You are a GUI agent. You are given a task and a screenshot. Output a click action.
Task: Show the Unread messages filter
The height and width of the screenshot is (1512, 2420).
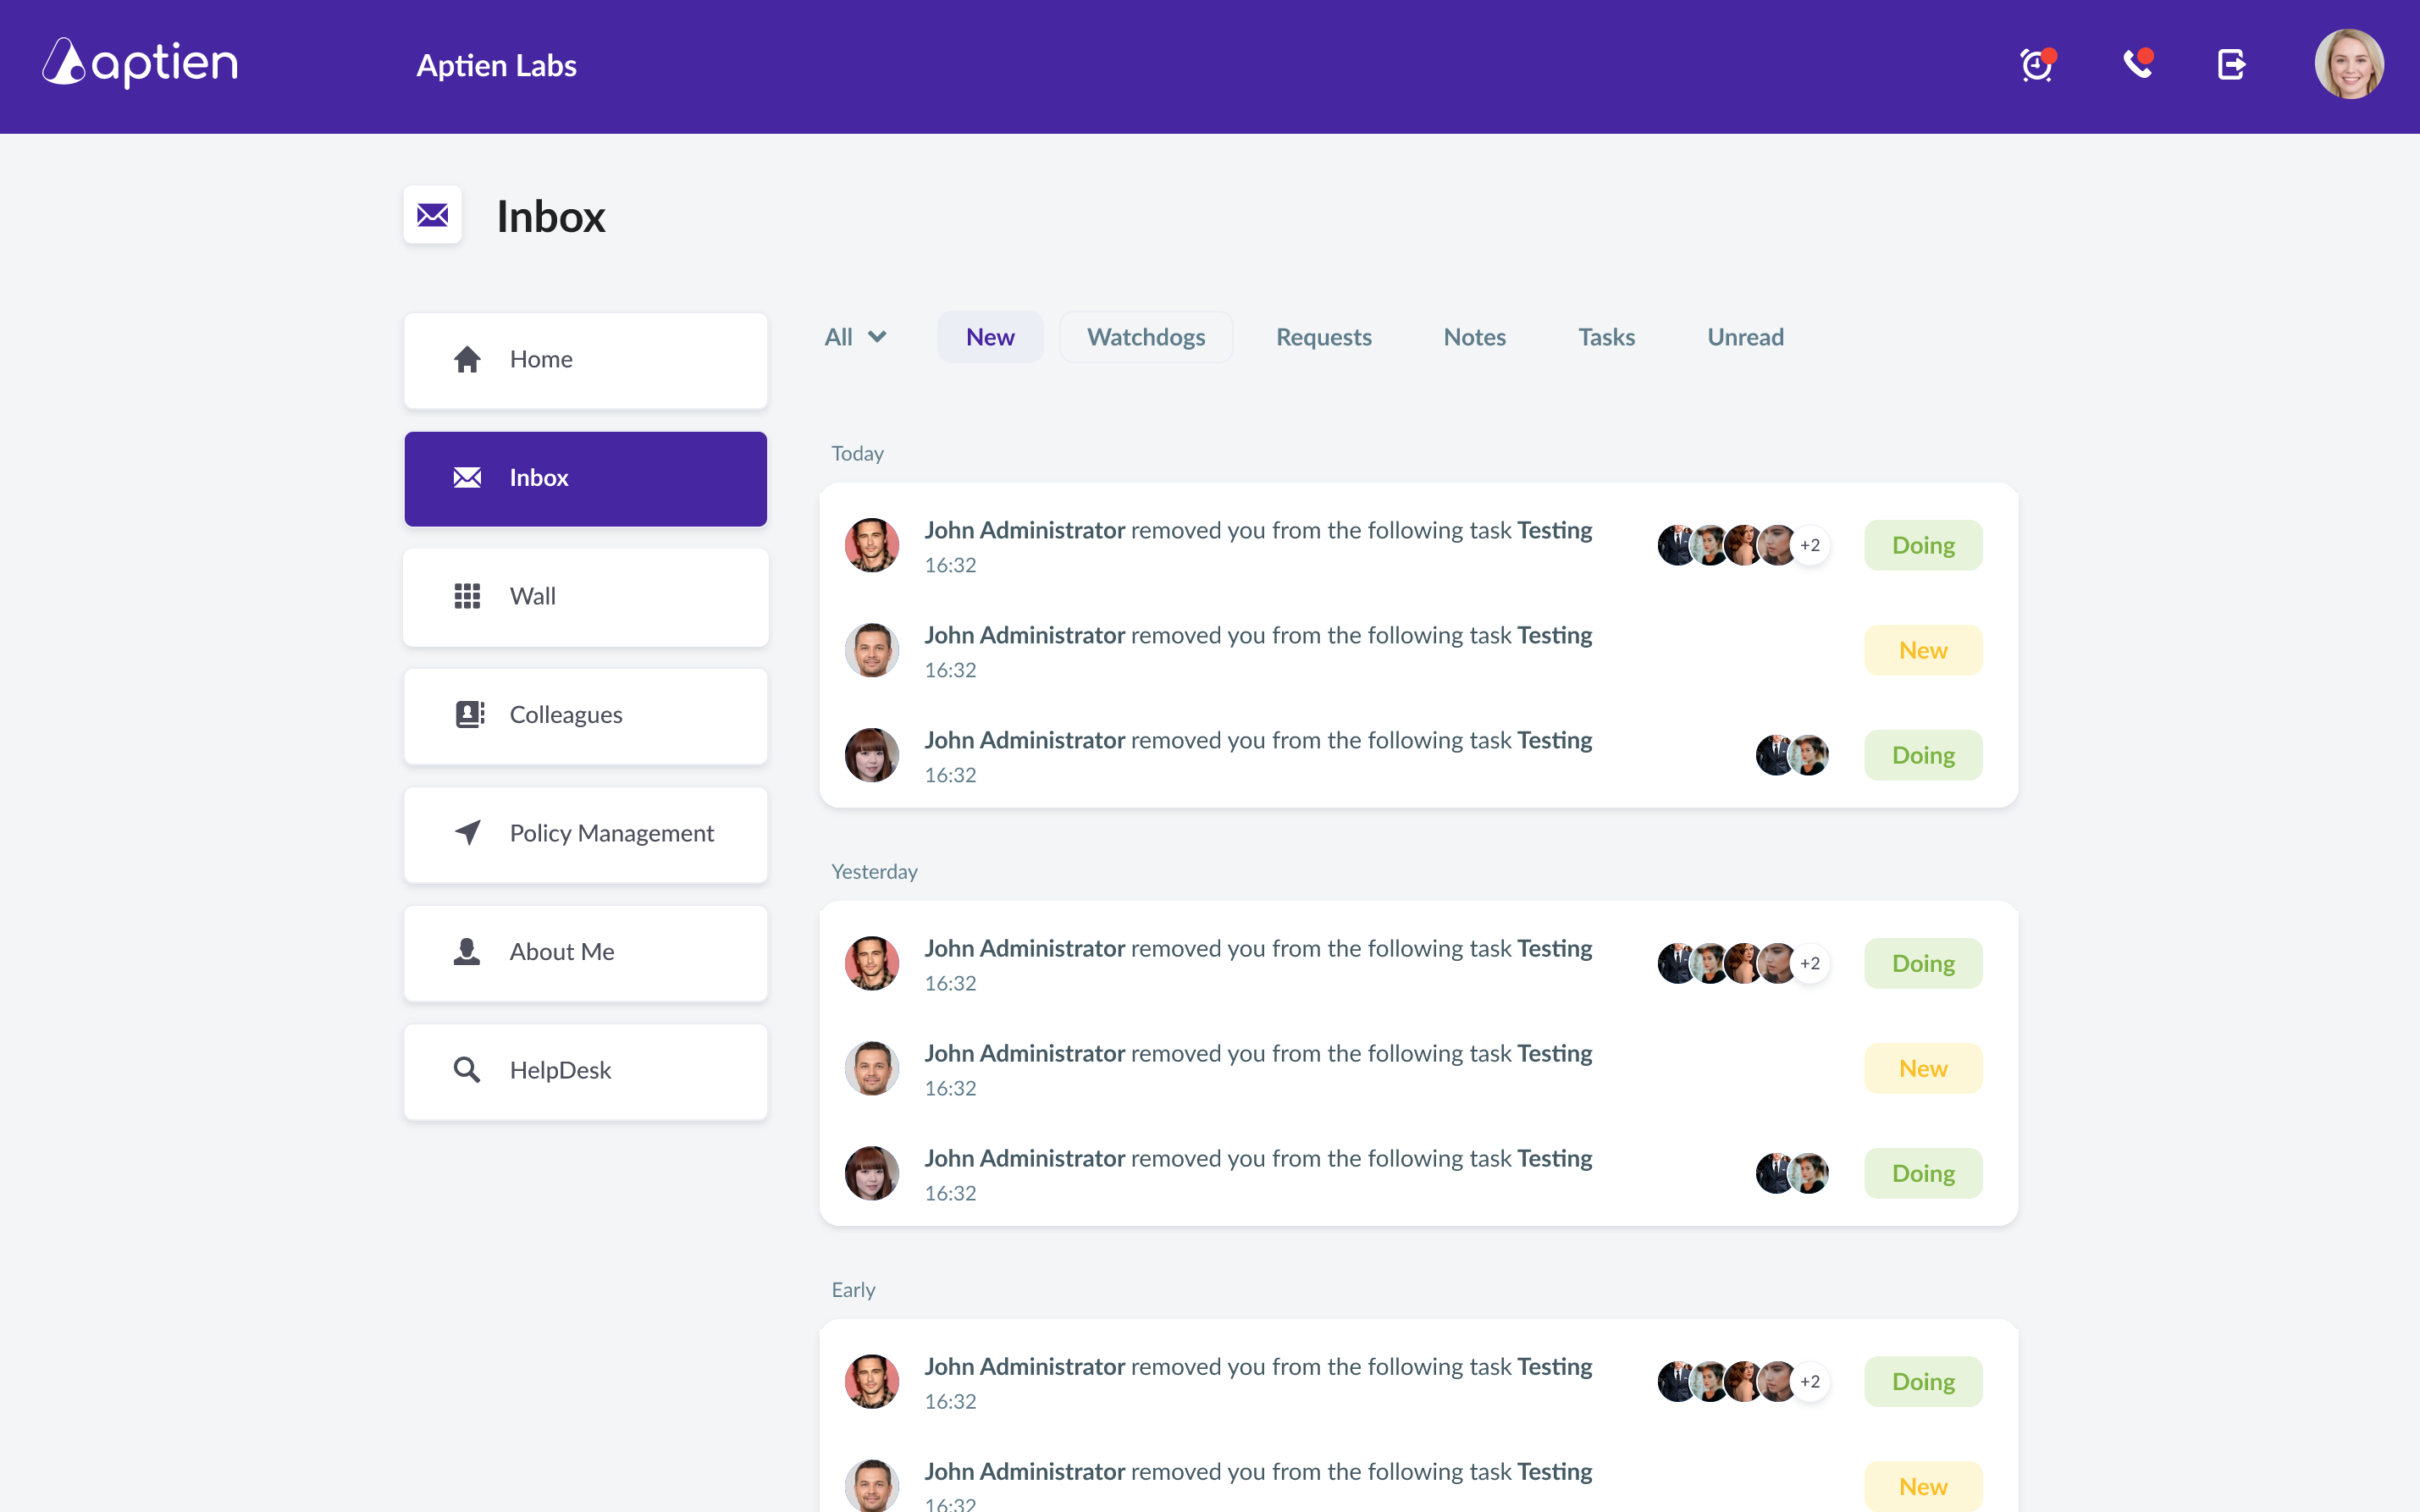coord(1744,337)
